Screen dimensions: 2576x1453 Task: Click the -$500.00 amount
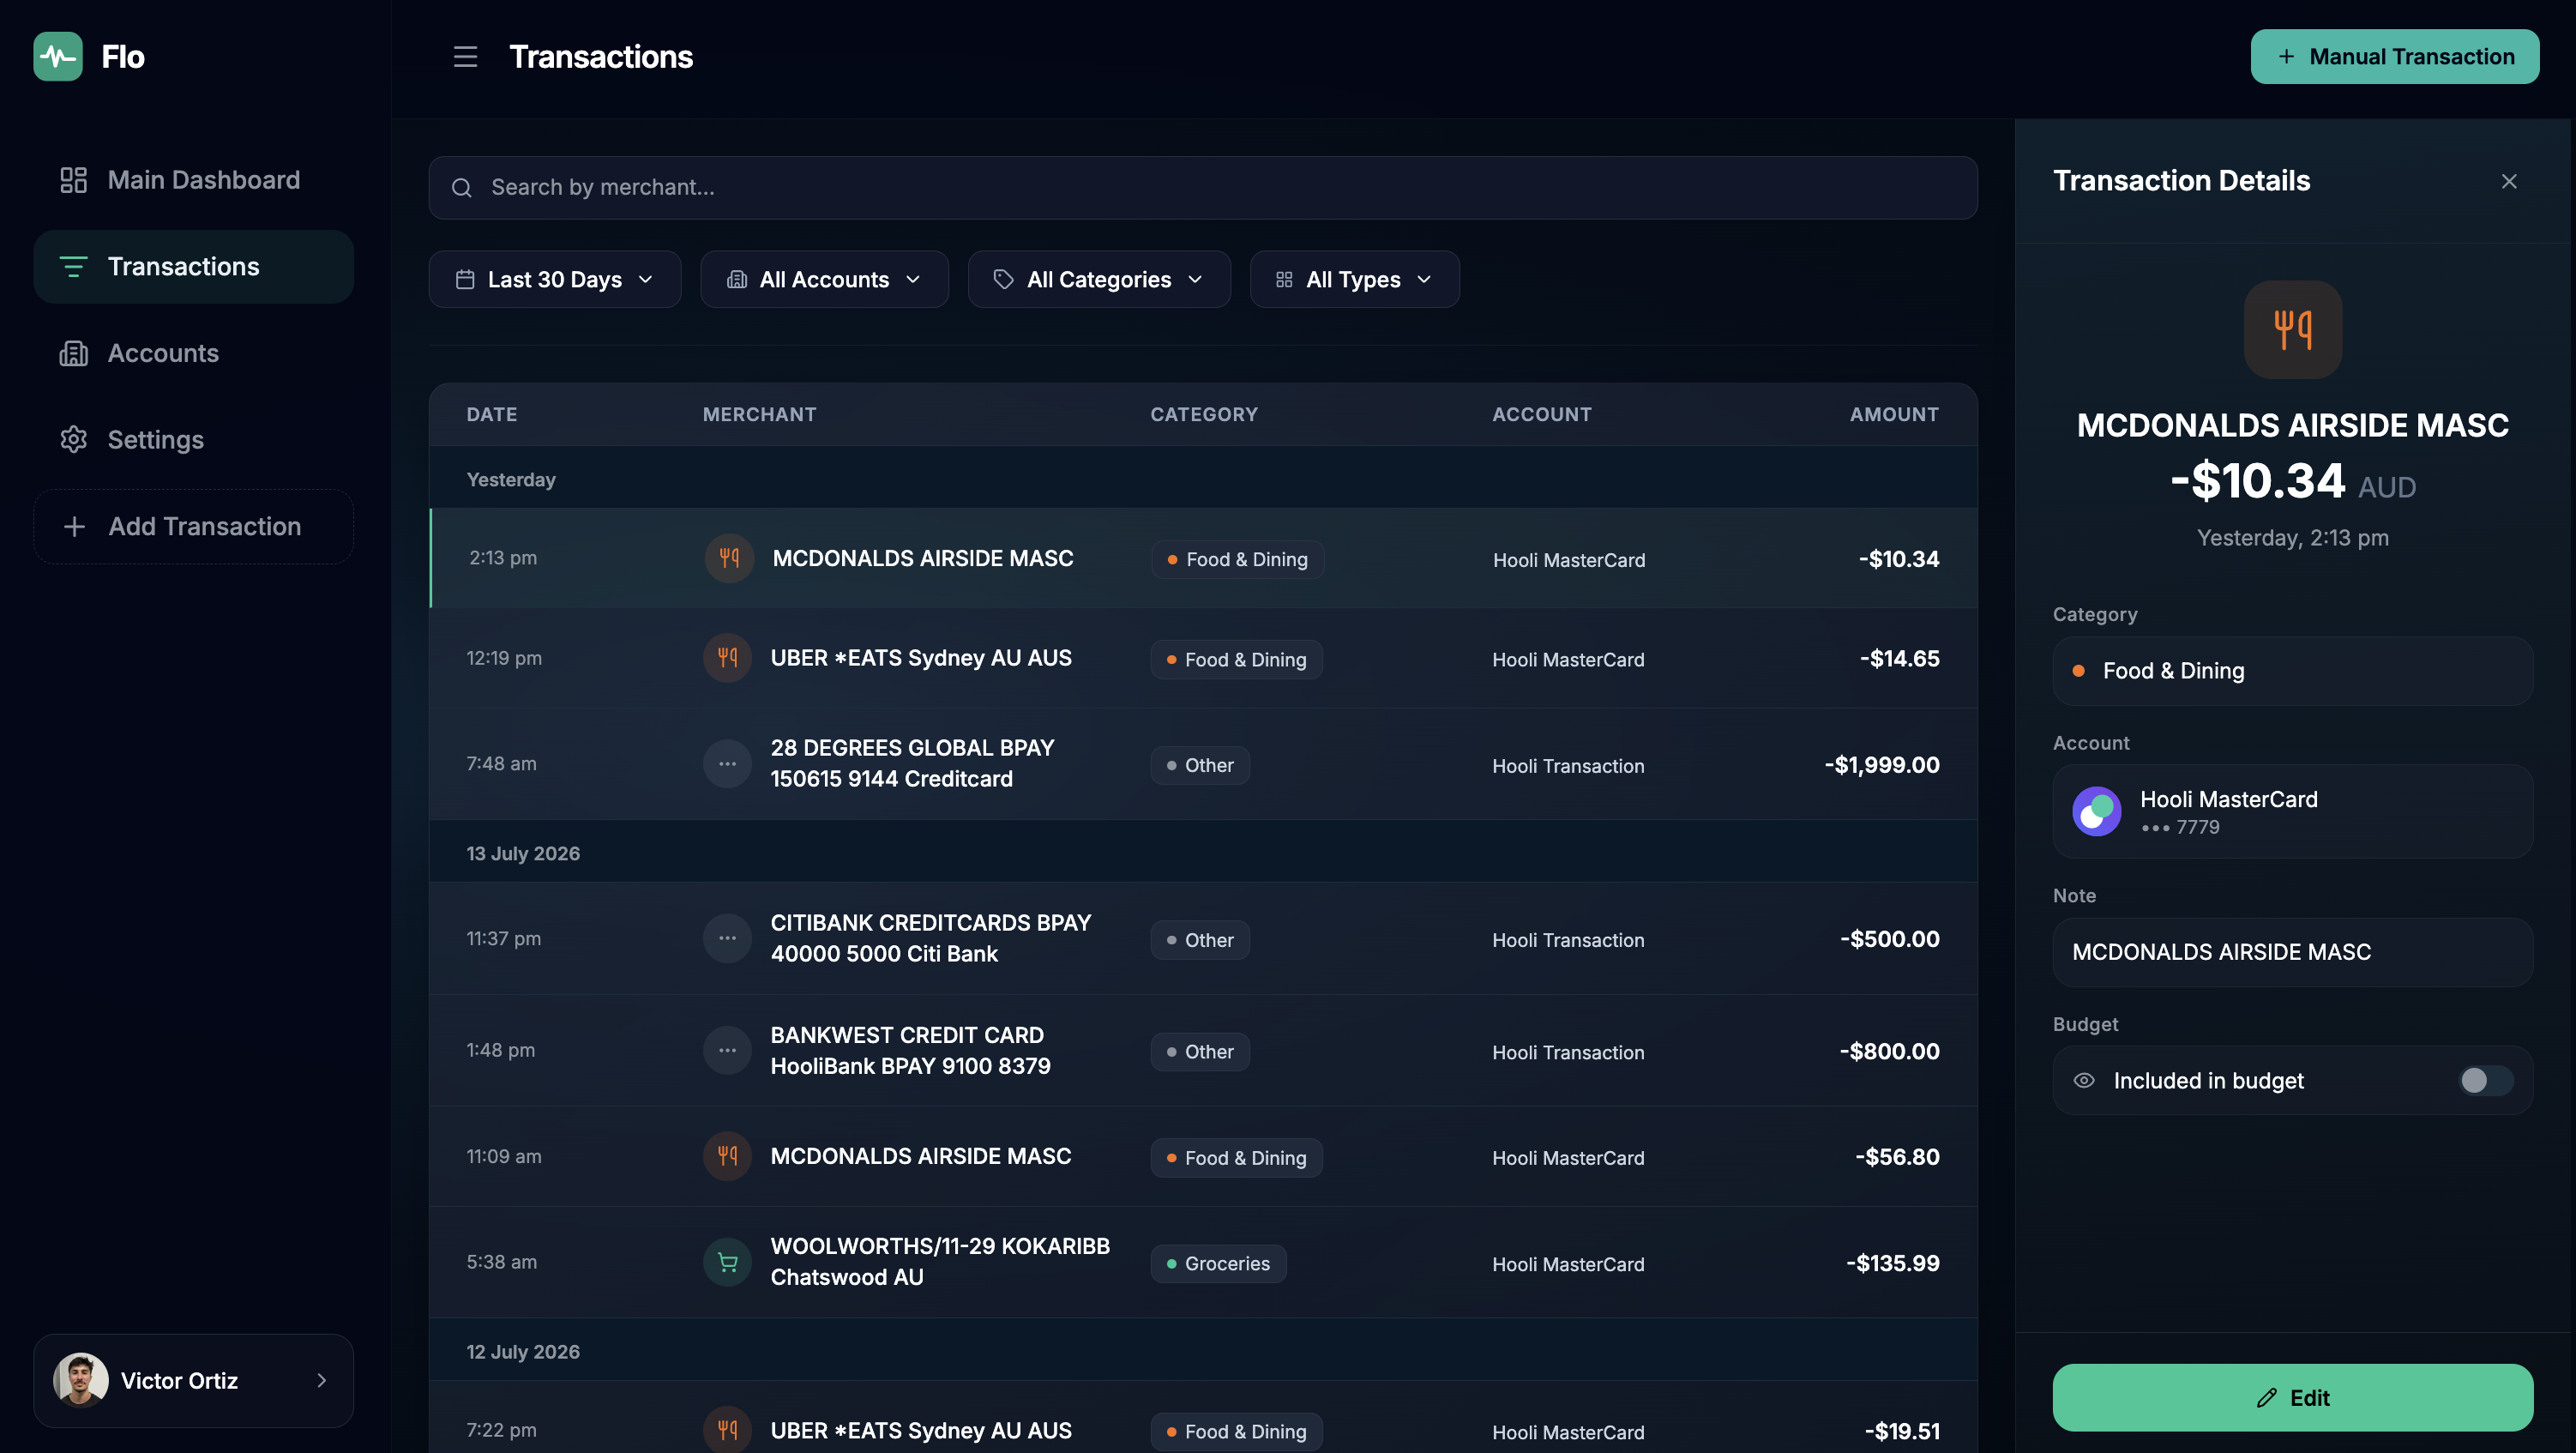[x=1889, y=939]
